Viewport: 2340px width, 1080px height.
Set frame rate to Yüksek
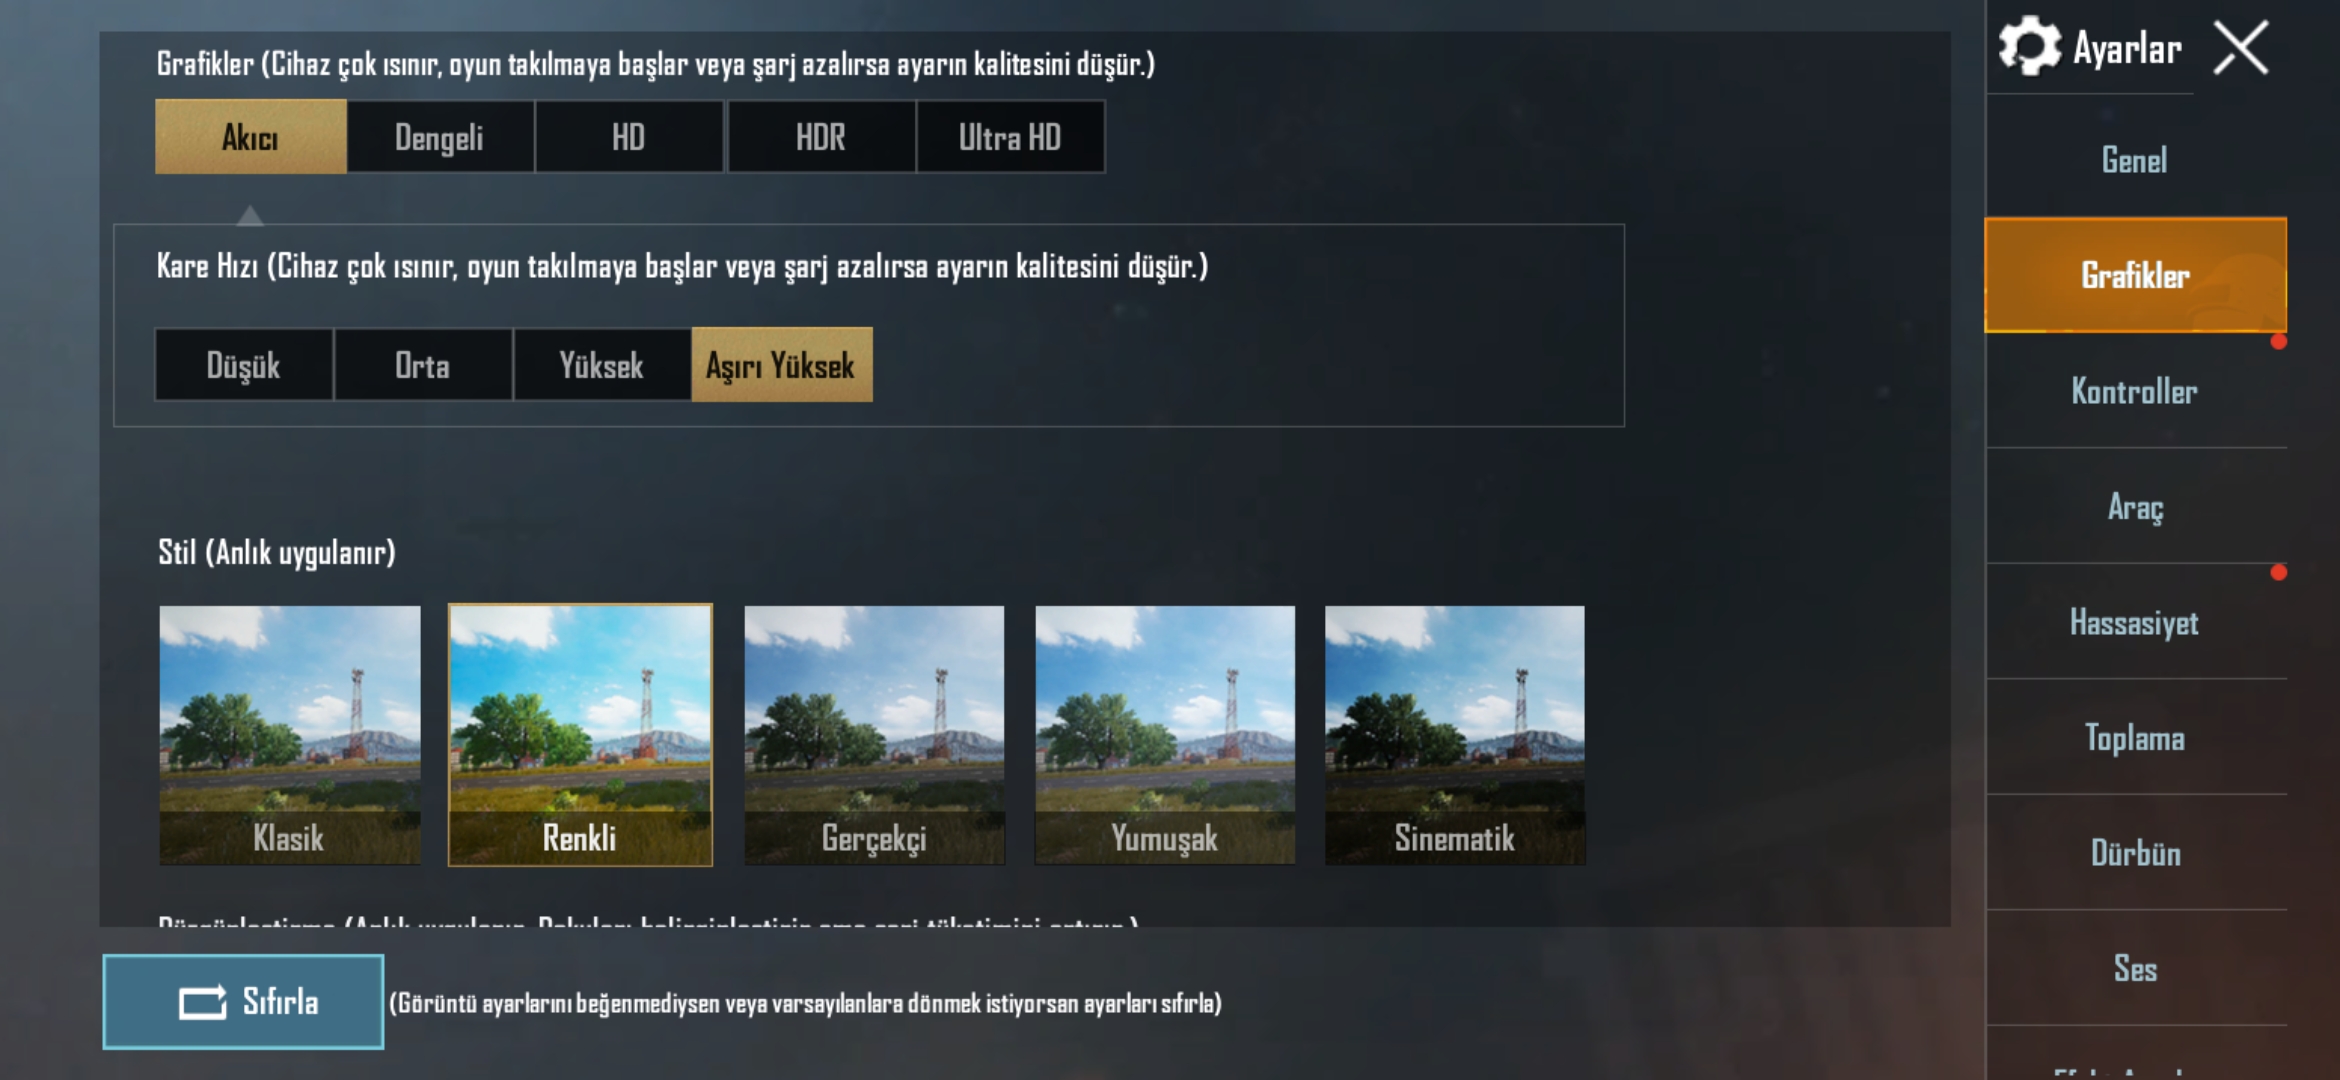click(601, 365)
